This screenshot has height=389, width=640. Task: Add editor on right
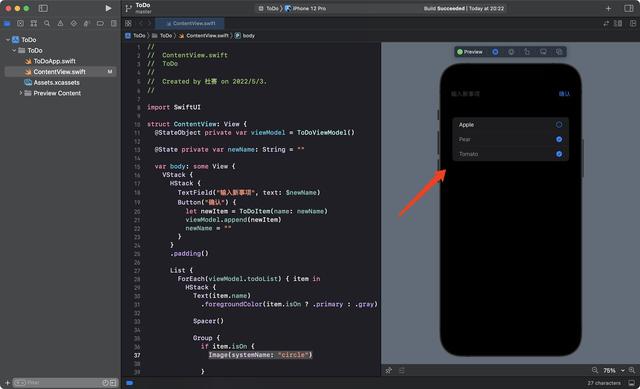[x=633, y=24]
